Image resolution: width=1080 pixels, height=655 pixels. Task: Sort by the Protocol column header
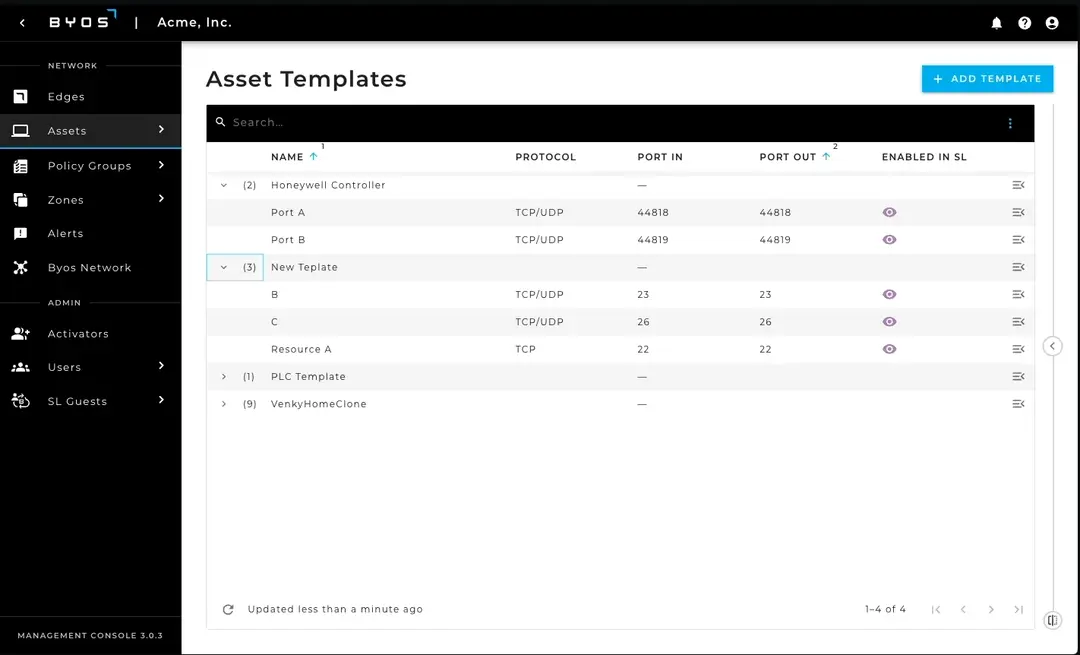(546, 157)
